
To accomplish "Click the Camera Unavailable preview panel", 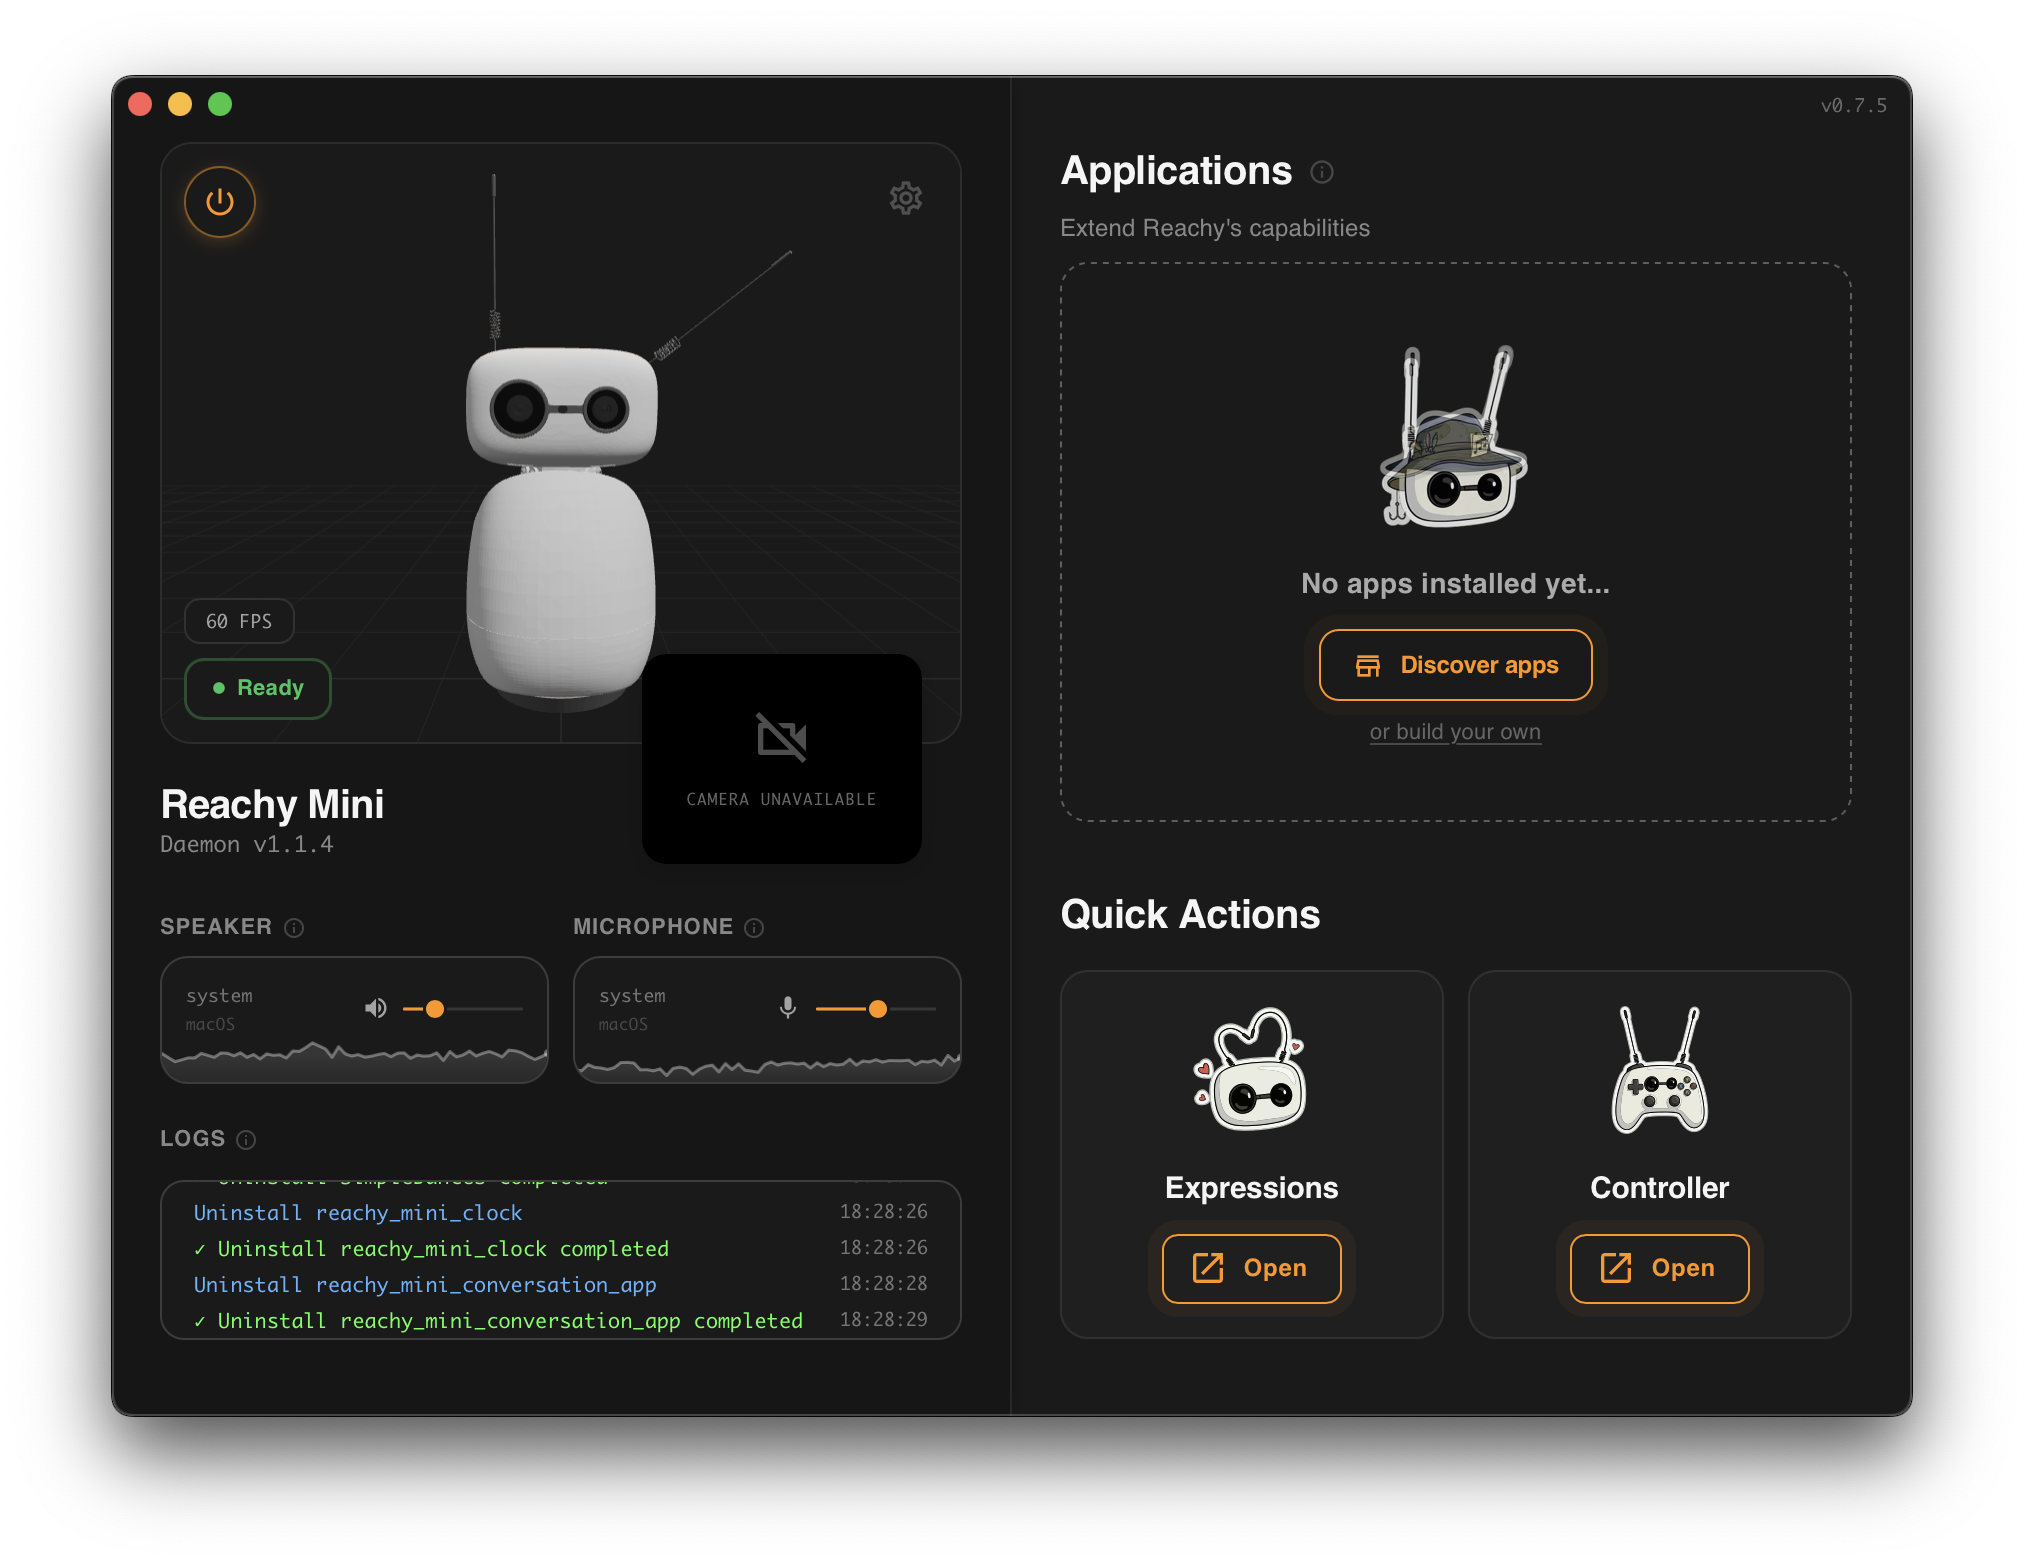I will [782, 759].
